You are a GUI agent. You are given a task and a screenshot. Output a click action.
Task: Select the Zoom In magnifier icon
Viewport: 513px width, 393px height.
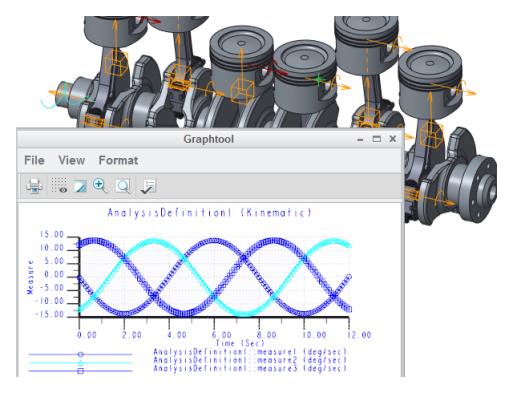pyautogui.click(x=100, y=185)
